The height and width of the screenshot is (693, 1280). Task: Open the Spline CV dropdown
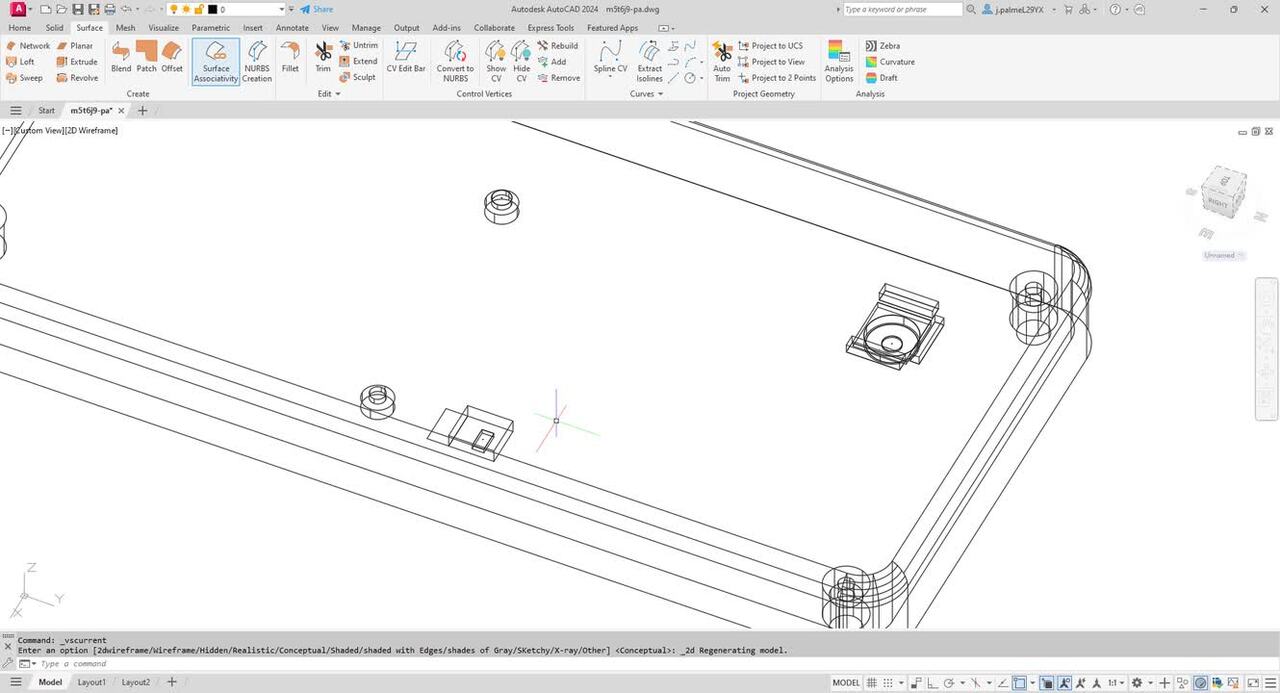point(610,76)
